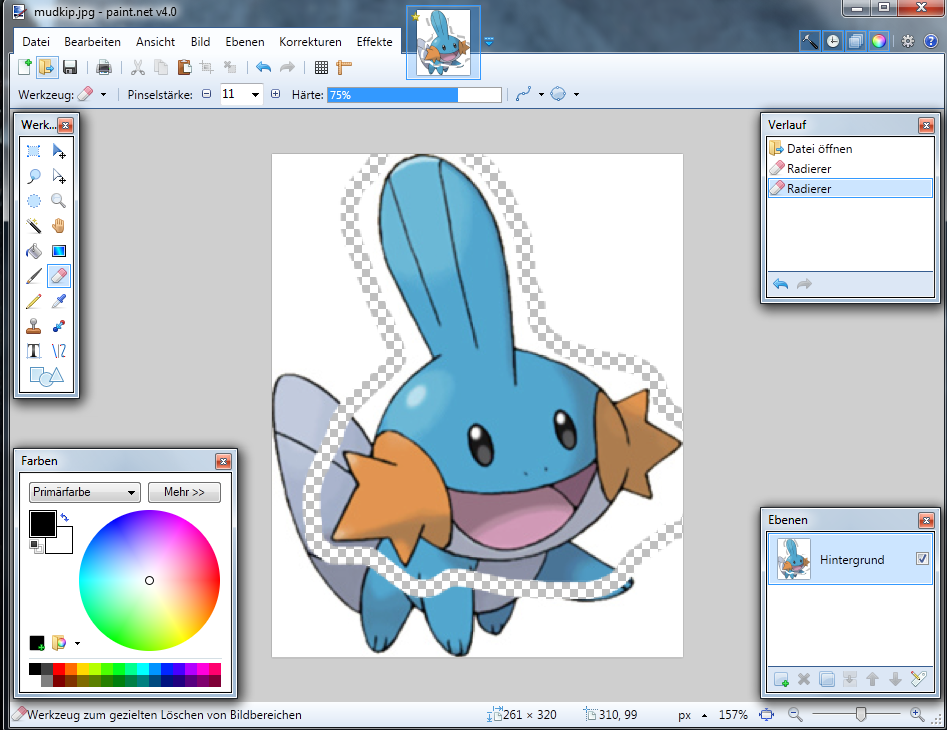Swap primary and secondary colors
The height and width of the screenshot is (730, 947).
(x=65, y=517)
